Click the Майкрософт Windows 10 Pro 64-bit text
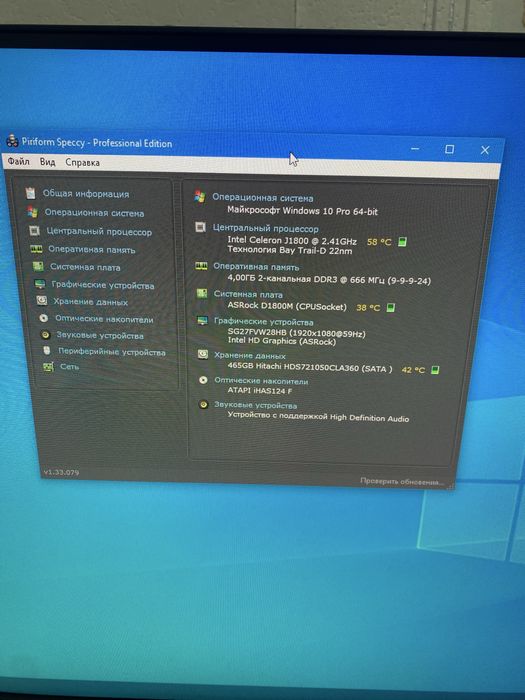 pos(302,210)
